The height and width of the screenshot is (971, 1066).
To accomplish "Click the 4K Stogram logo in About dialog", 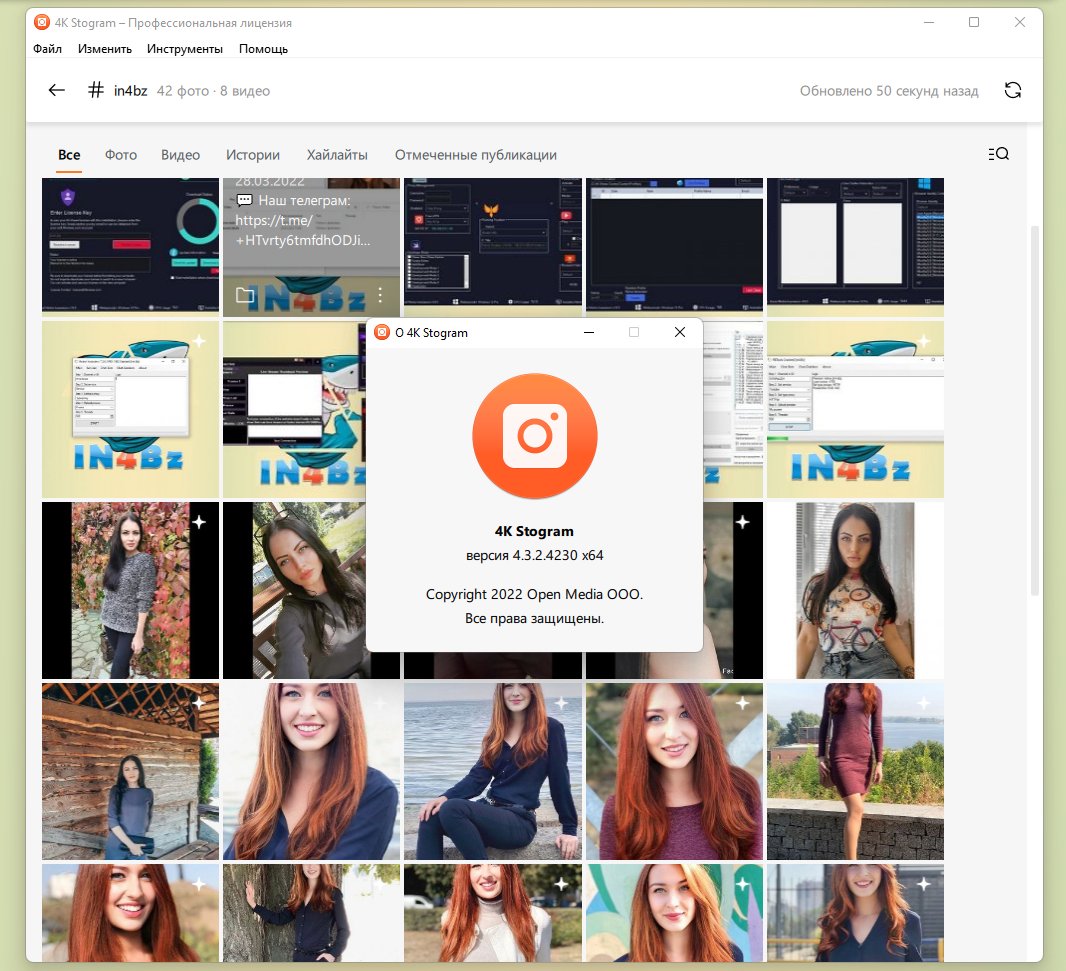I will pyautogui.click(x=534, y=436).
